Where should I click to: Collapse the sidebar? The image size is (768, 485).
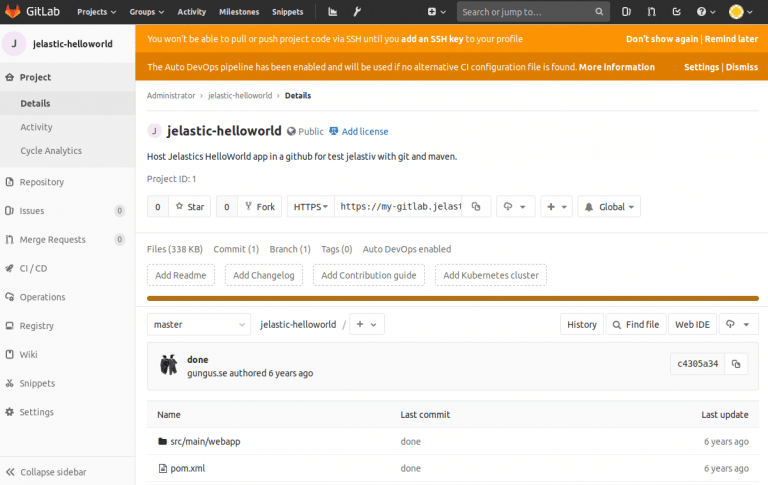pos(68,472)
